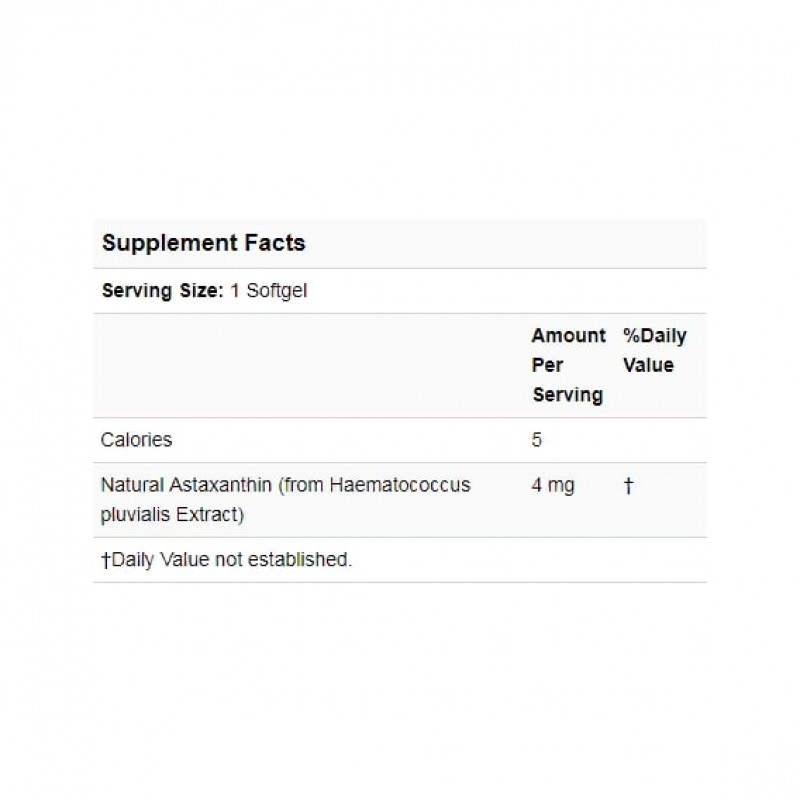
Task: Click the word Amount in table header
Action: (x=568, y=336)
